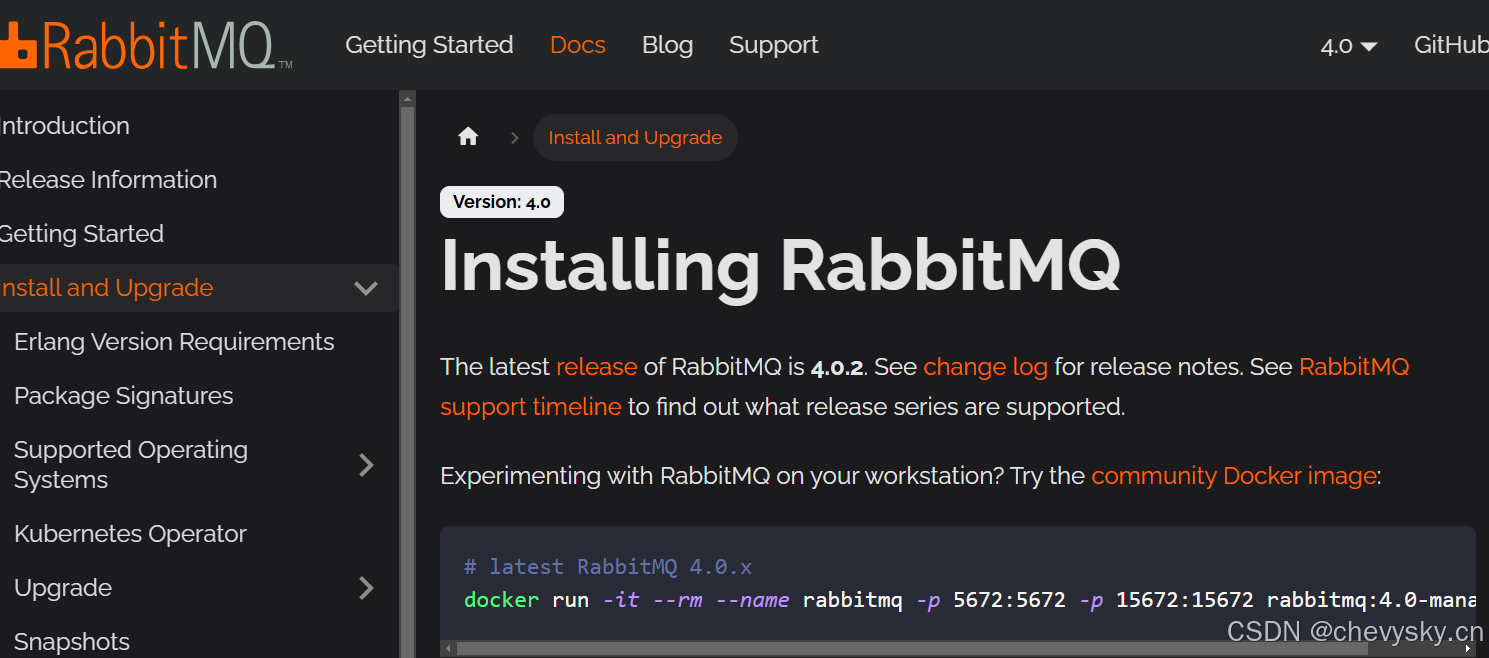
Task: Open Getting Started in top navigation
Action: tap(429, 45)
